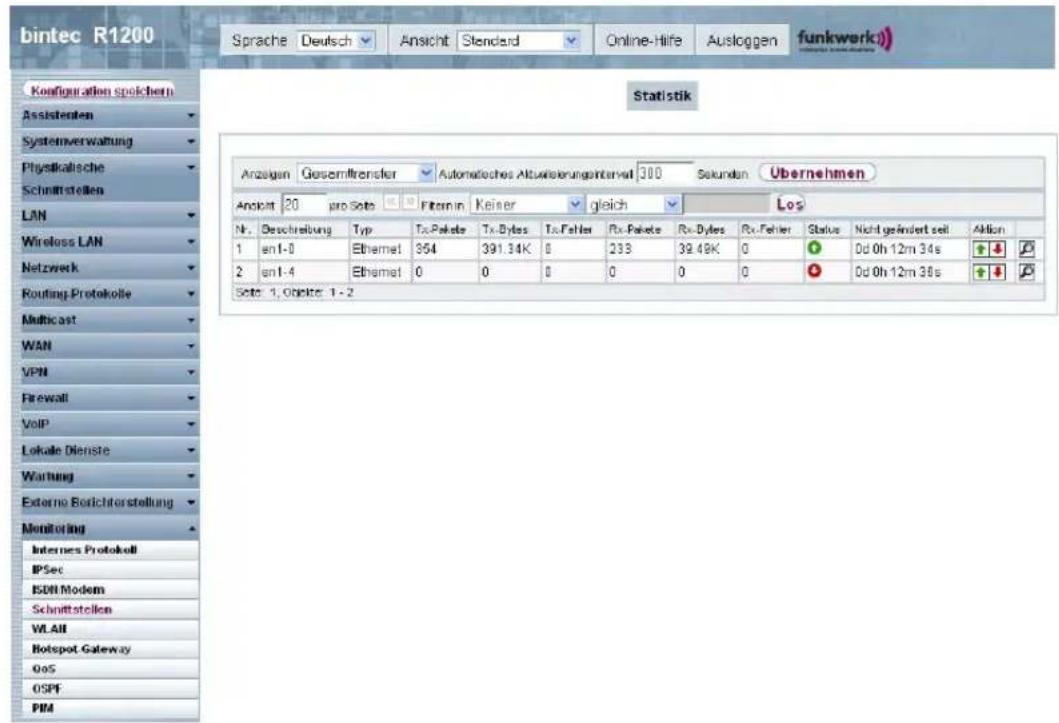Viewport: 1059px width, 723px height.
Task: Click the Übernehmen button
Action: 817,173
